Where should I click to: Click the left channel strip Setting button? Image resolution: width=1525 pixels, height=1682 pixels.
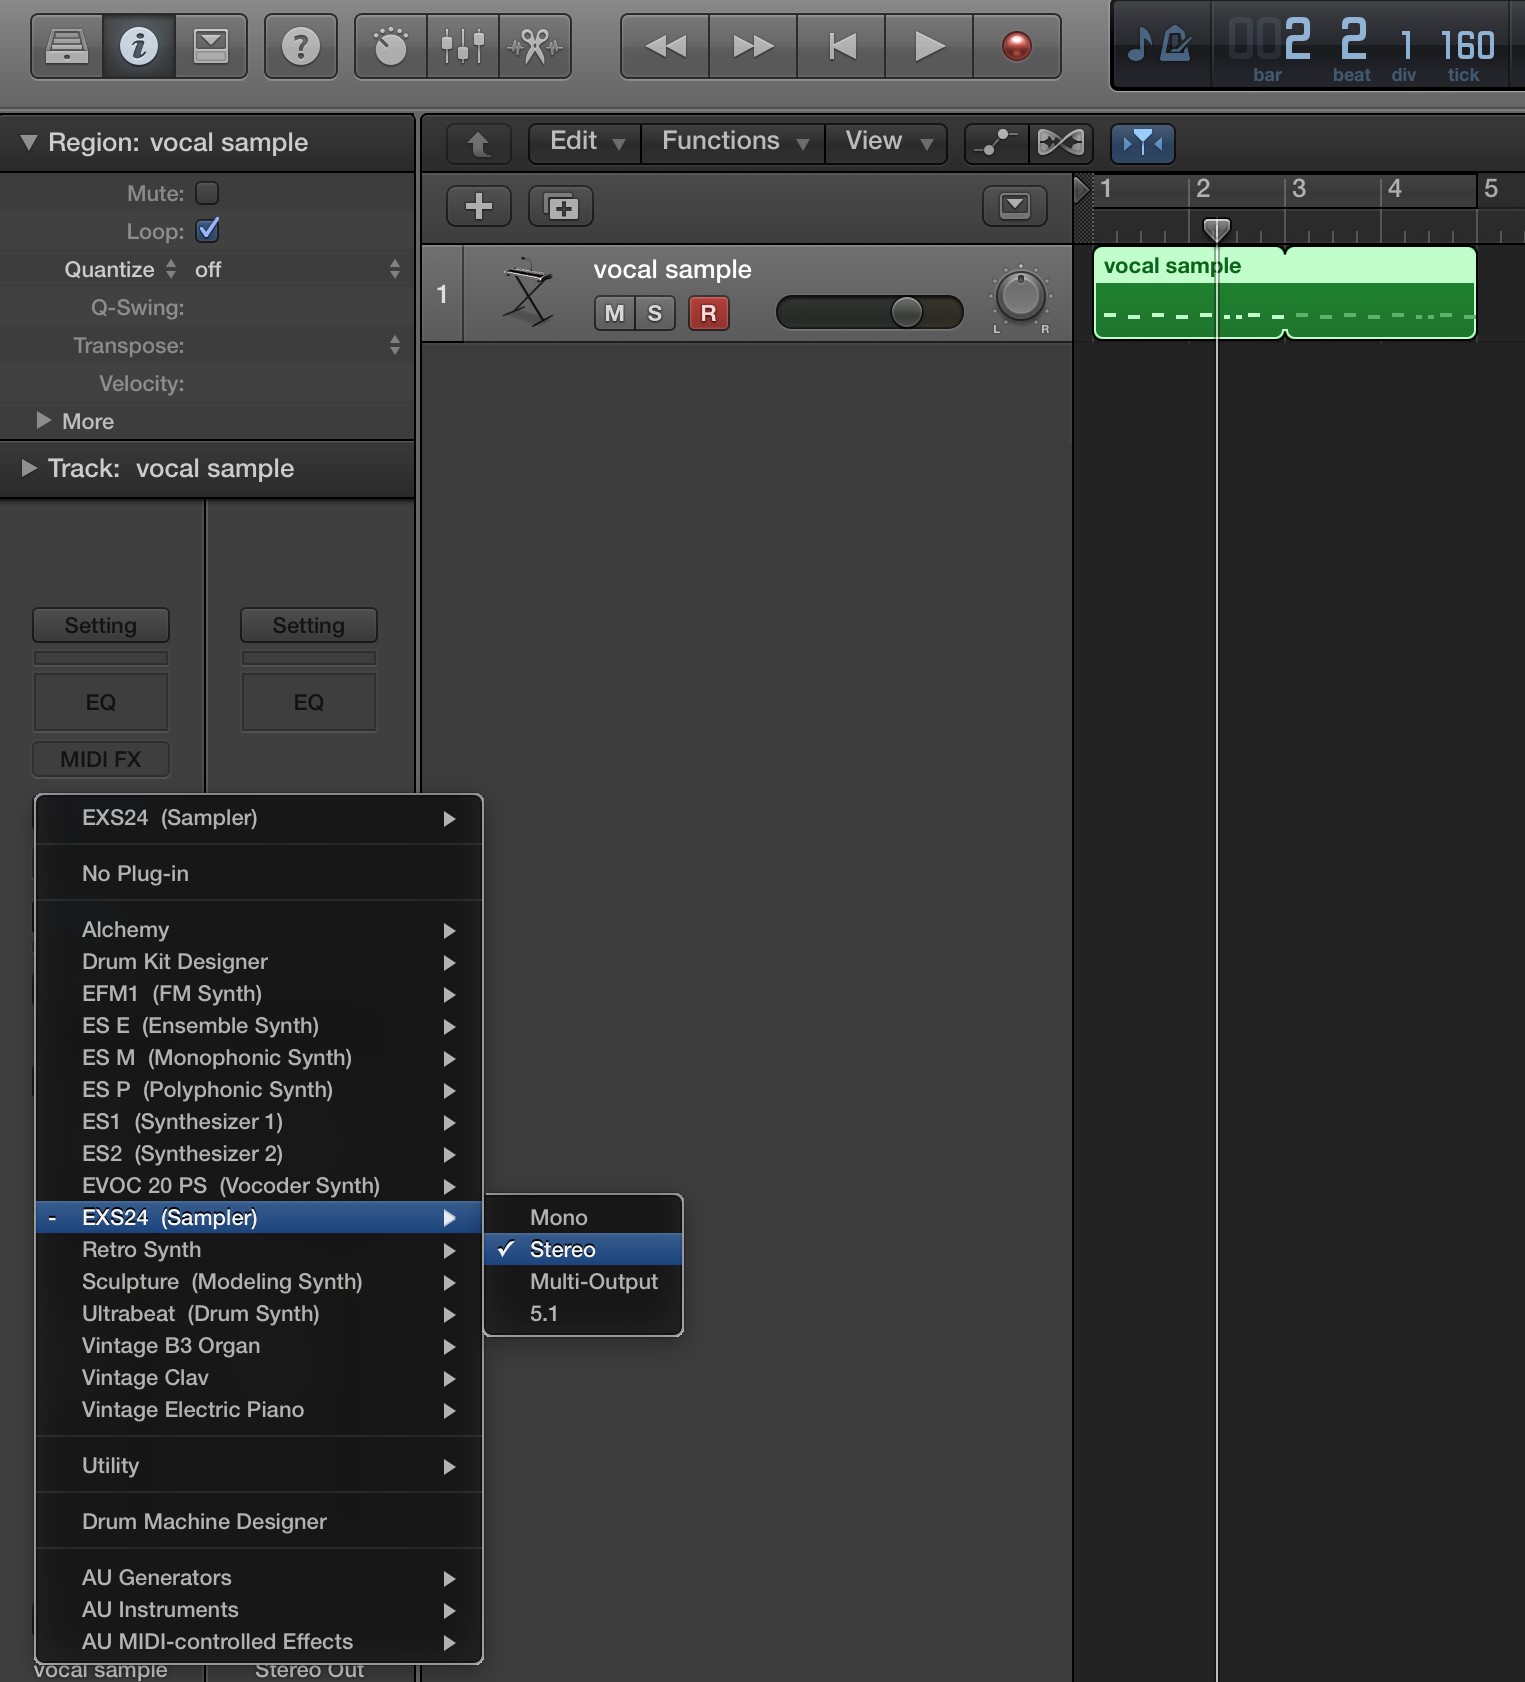point(101,625)
